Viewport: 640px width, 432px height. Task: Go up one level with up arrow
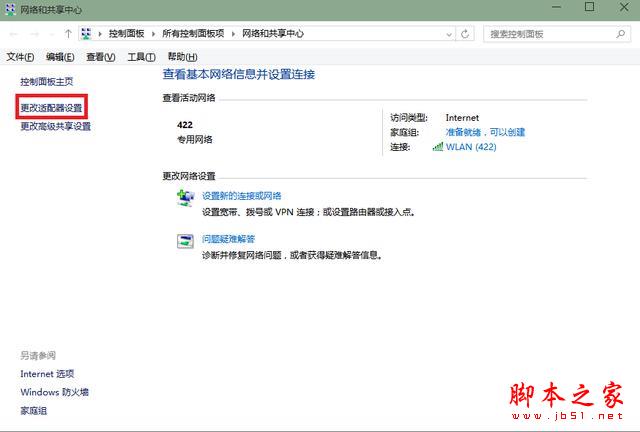tap(68, 34)
